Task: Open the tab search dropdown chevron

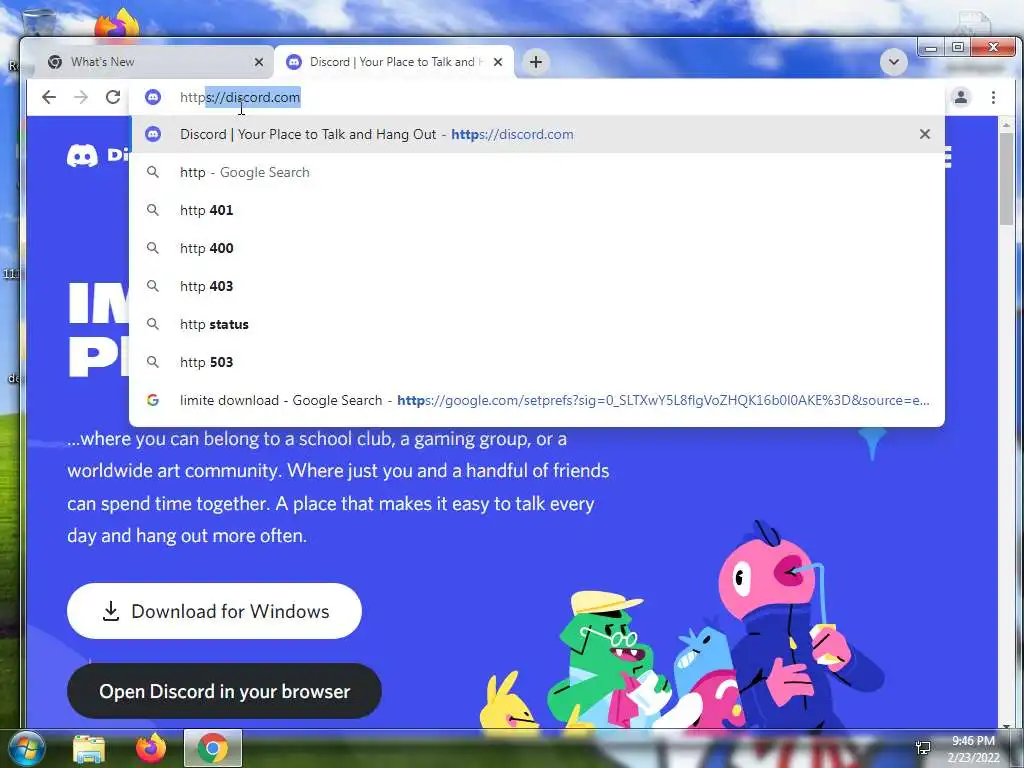Action: coord(893,63)
